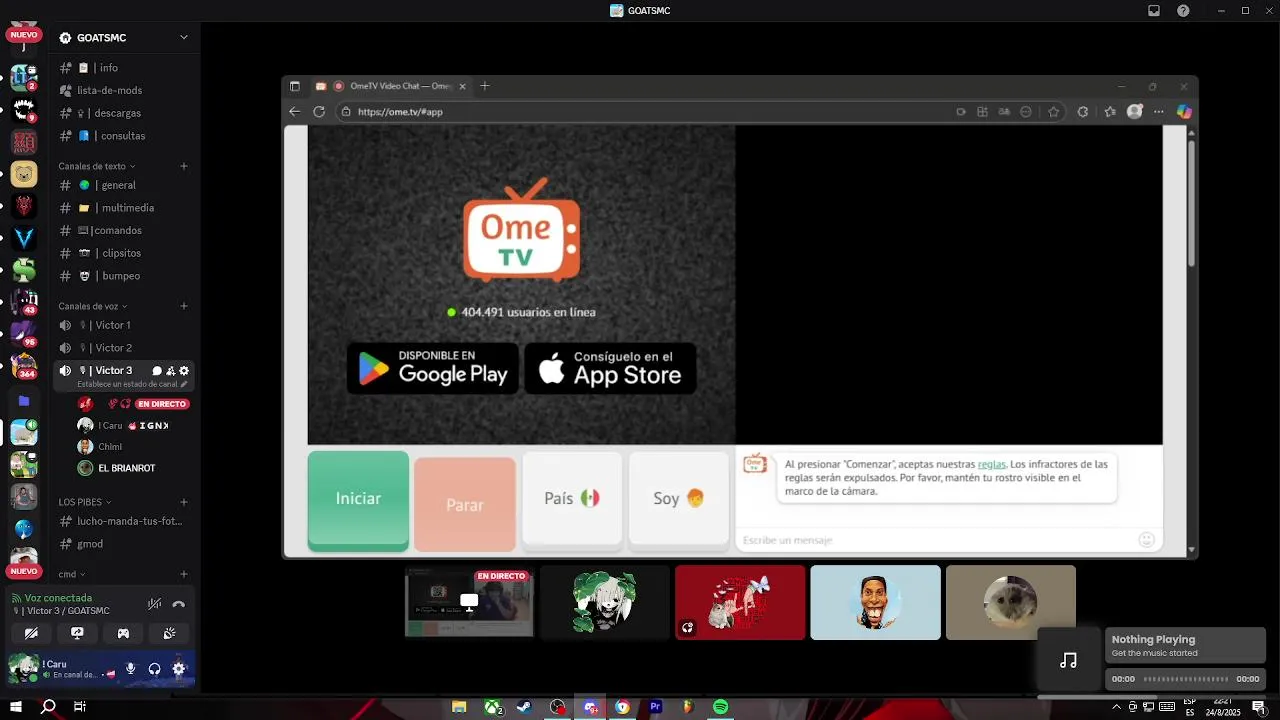1280x720 pixels.
Task: Open the browser favorites list icon
Action: click(1110, 112)
